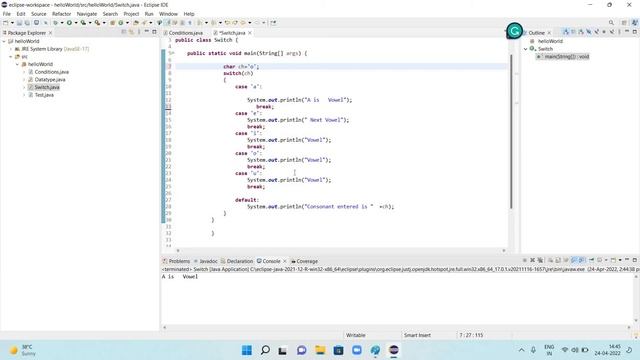640x360 pixels.
Task: Expand the Conditions.java tree node
Action: 24,72
